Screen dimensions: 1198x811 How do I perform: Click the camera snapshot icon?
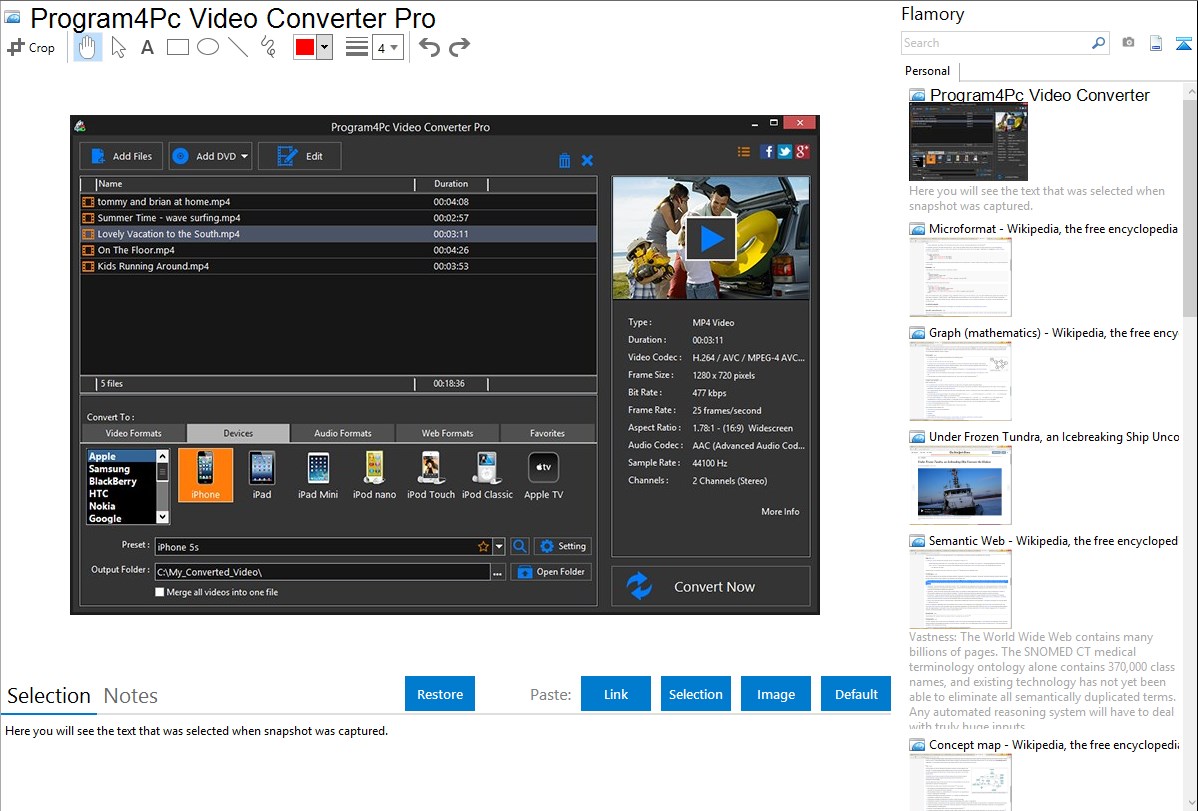[1128, 43]
